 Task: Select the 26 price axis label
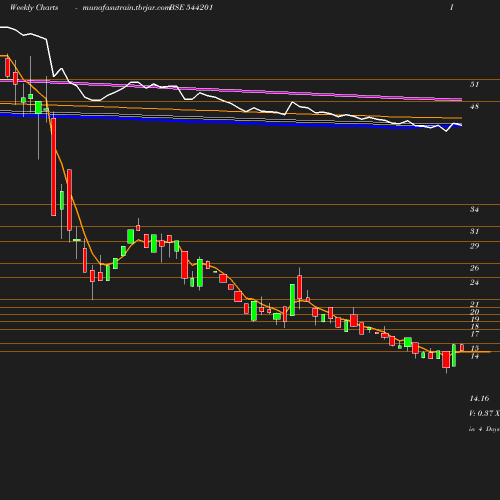[x=474, y=268]
